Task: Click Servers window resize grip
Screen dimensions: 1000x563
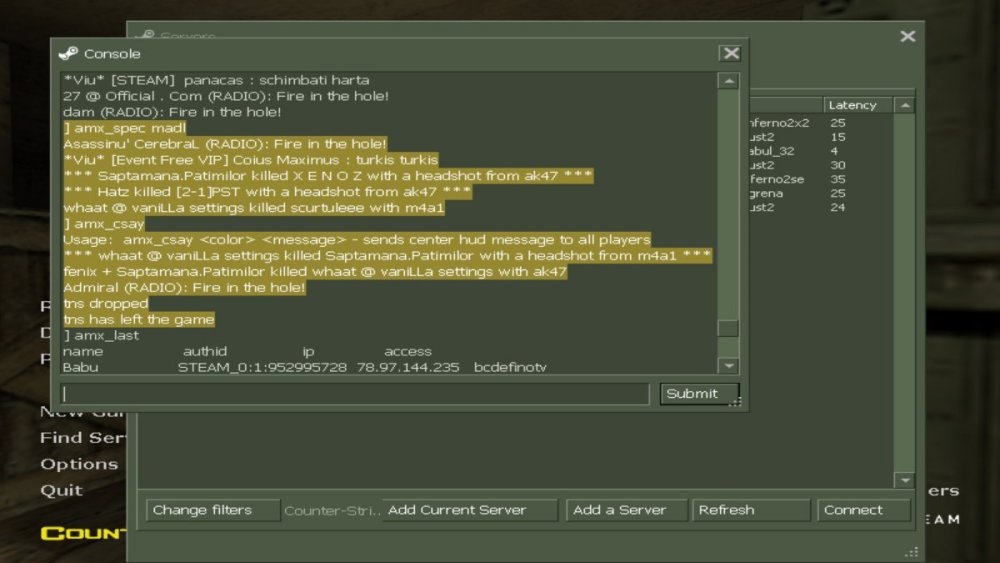Action: (x=912, y=552)
